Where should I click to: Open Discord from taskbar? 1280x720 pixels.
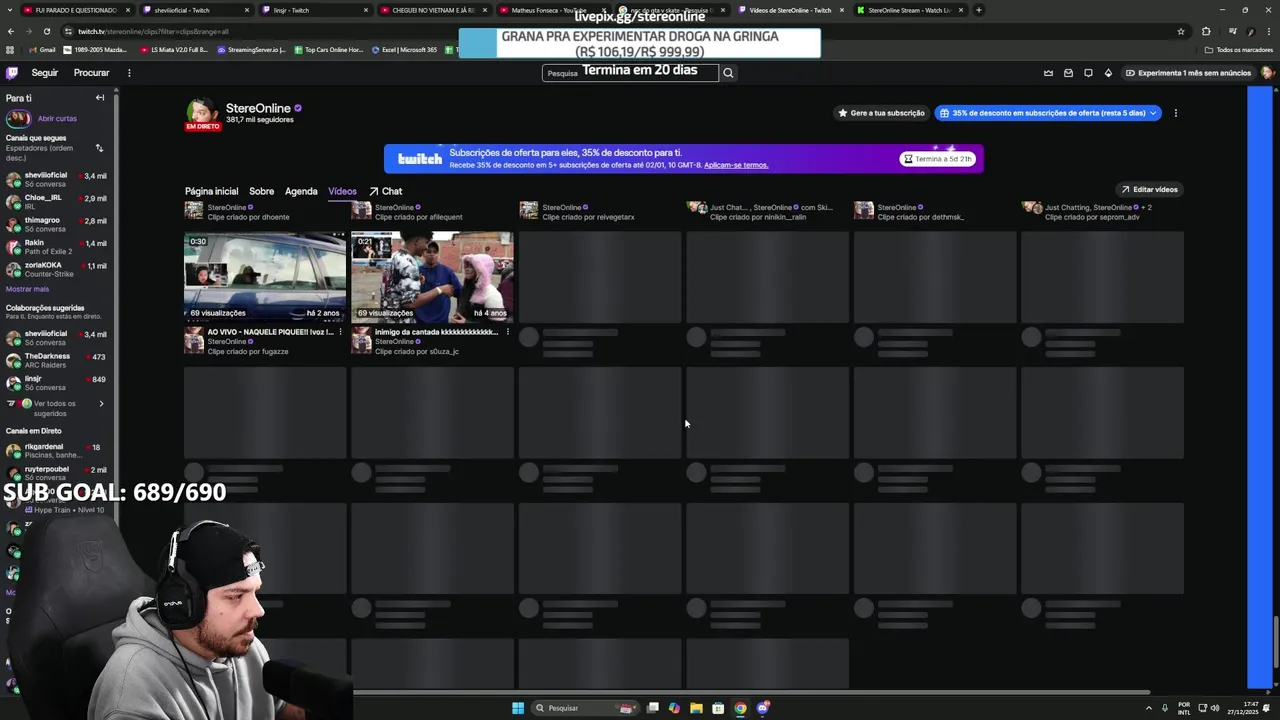(x=763, y=708)
